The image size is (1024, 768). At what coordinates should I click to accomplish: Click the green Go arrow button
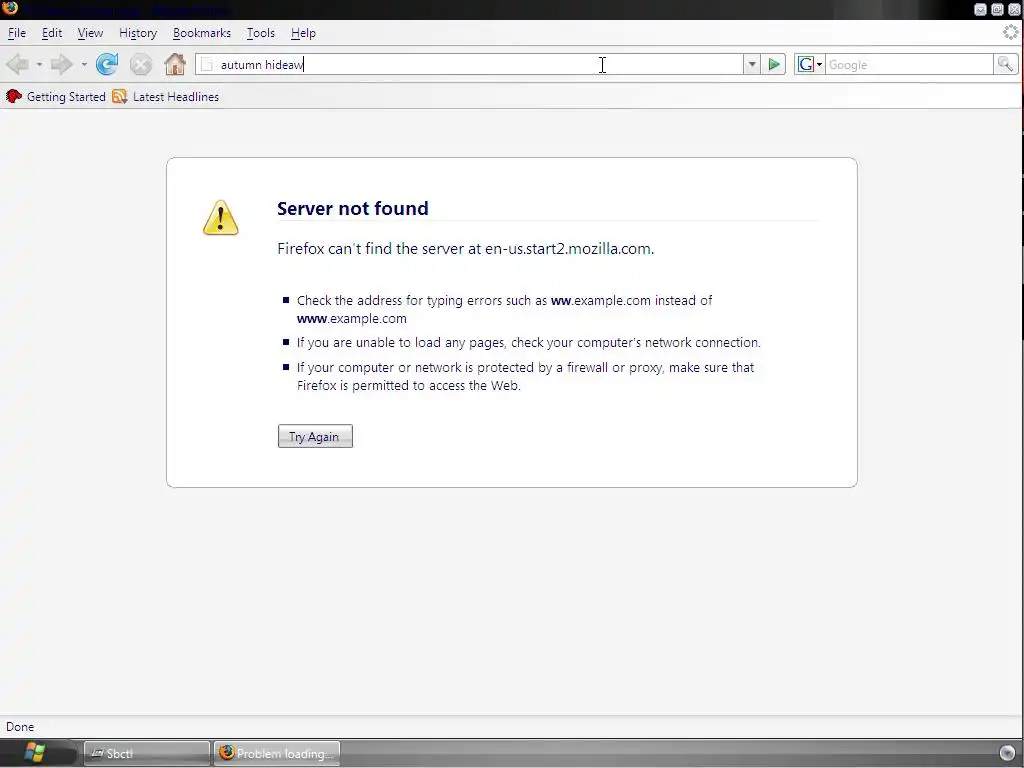774,65
